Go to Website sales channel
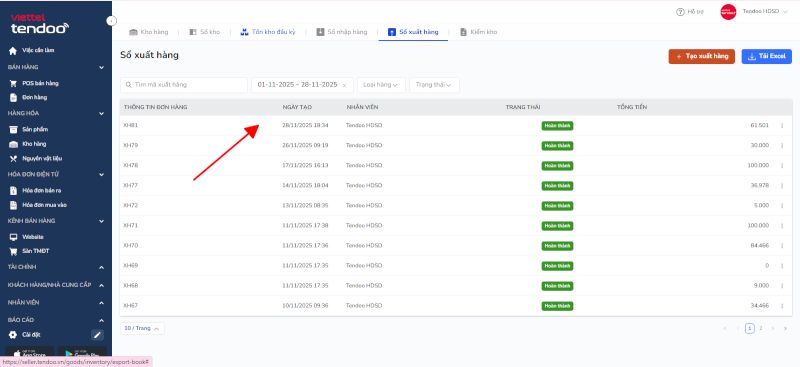Viewport: 800px width, 367px height. tap(27, 237)
